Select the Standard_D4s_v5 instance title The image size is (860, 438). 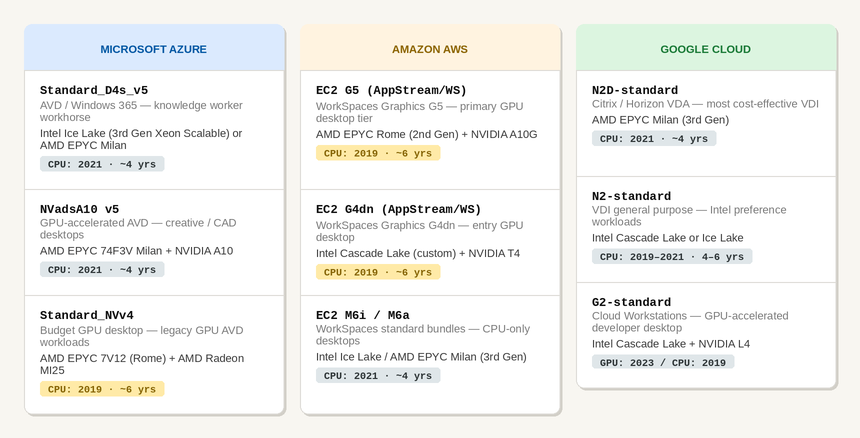pos(94,90)
